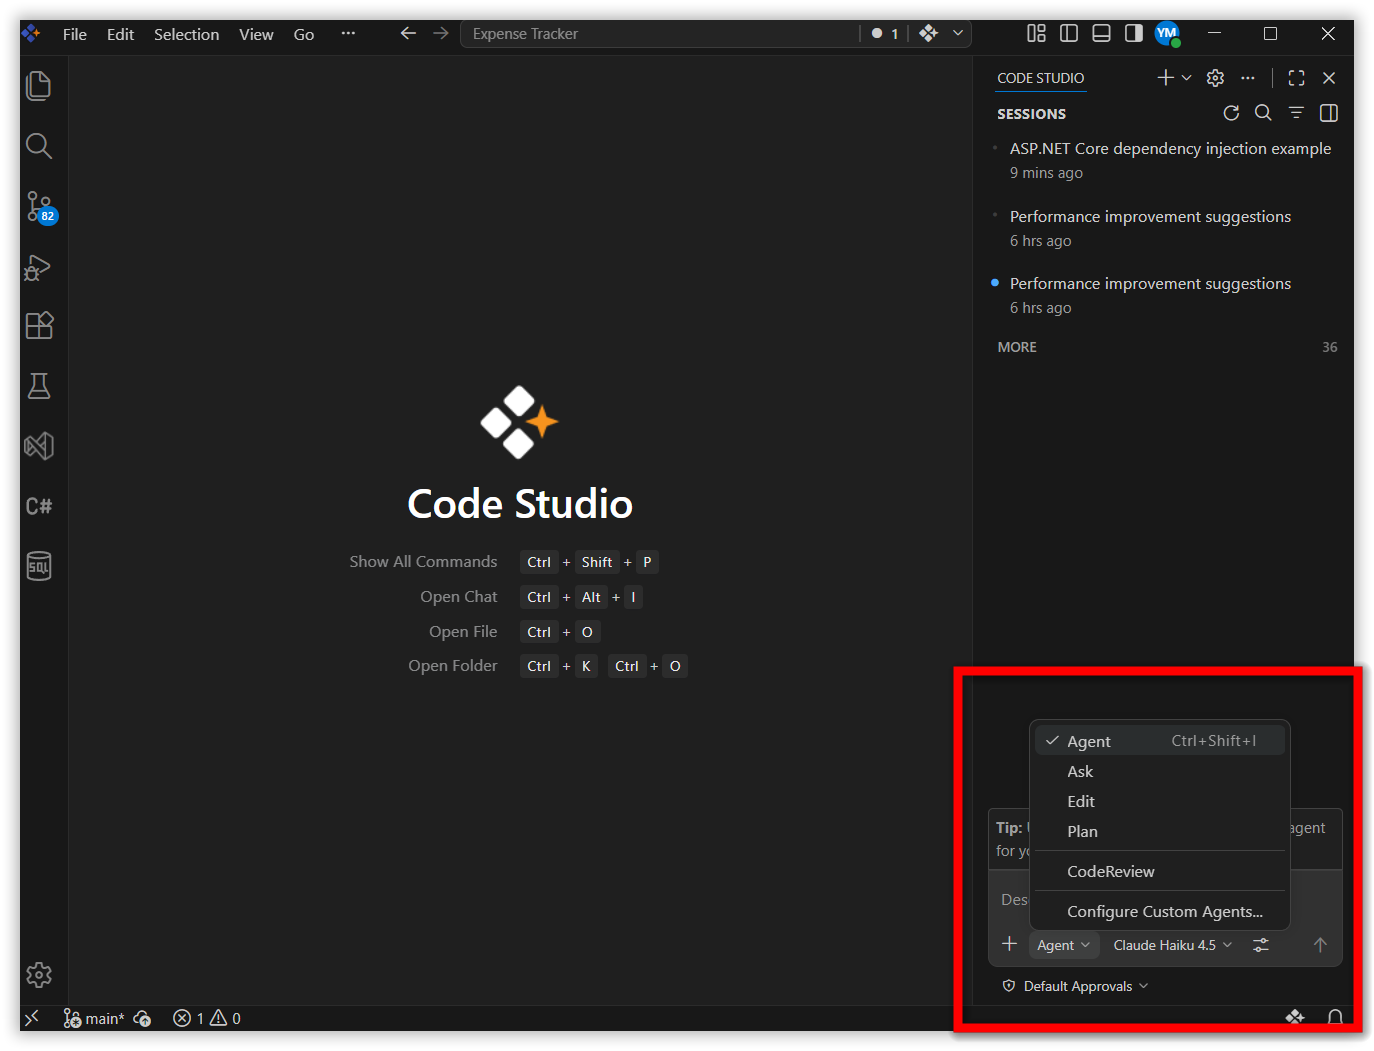Expand the Agent mode dropdown
This screenshot has width=1374, height=1051.
[1064, 945]
